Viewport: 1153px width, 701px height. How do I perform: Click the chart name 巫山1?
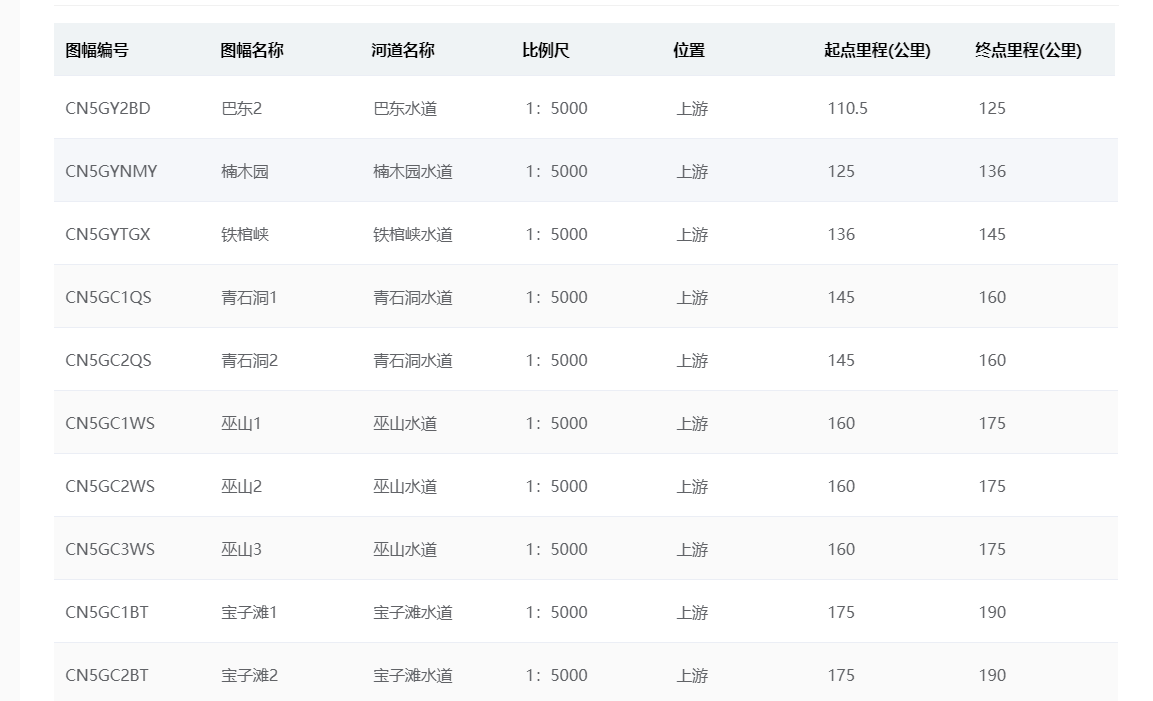[242, 424]
